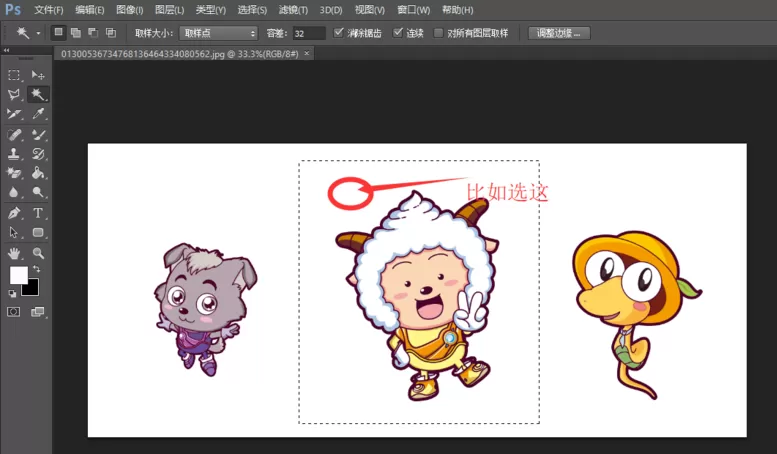This screenshot has width=777, height=454.
Task: Choose the Lasso tool
Action: click(x=14, y=94)
